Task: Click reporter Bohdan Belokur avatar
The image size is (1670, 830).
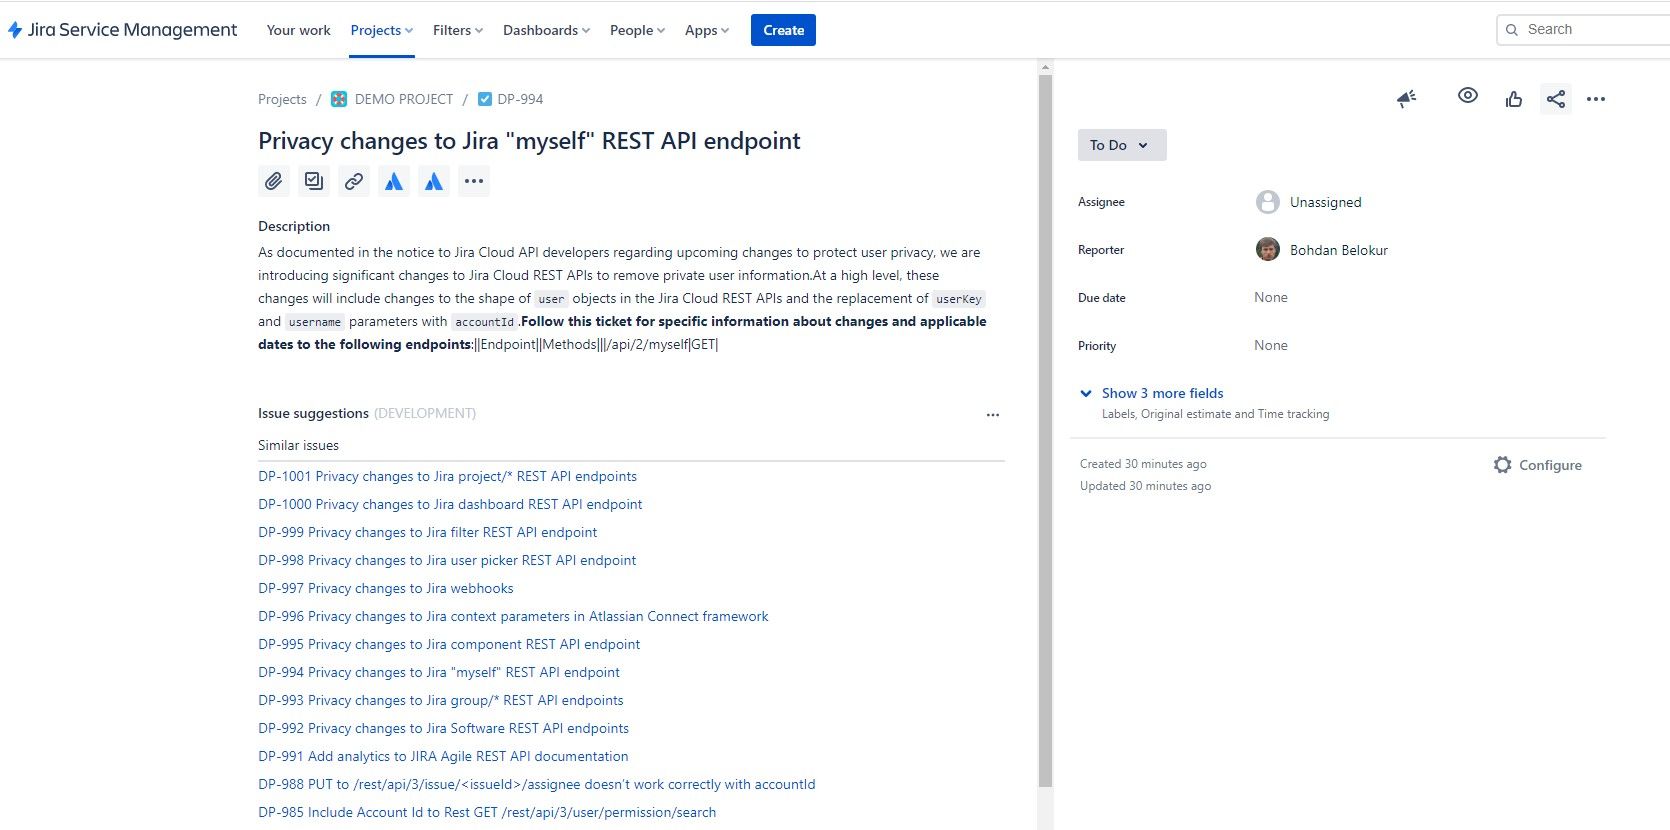Action: tap(1268, 250)
